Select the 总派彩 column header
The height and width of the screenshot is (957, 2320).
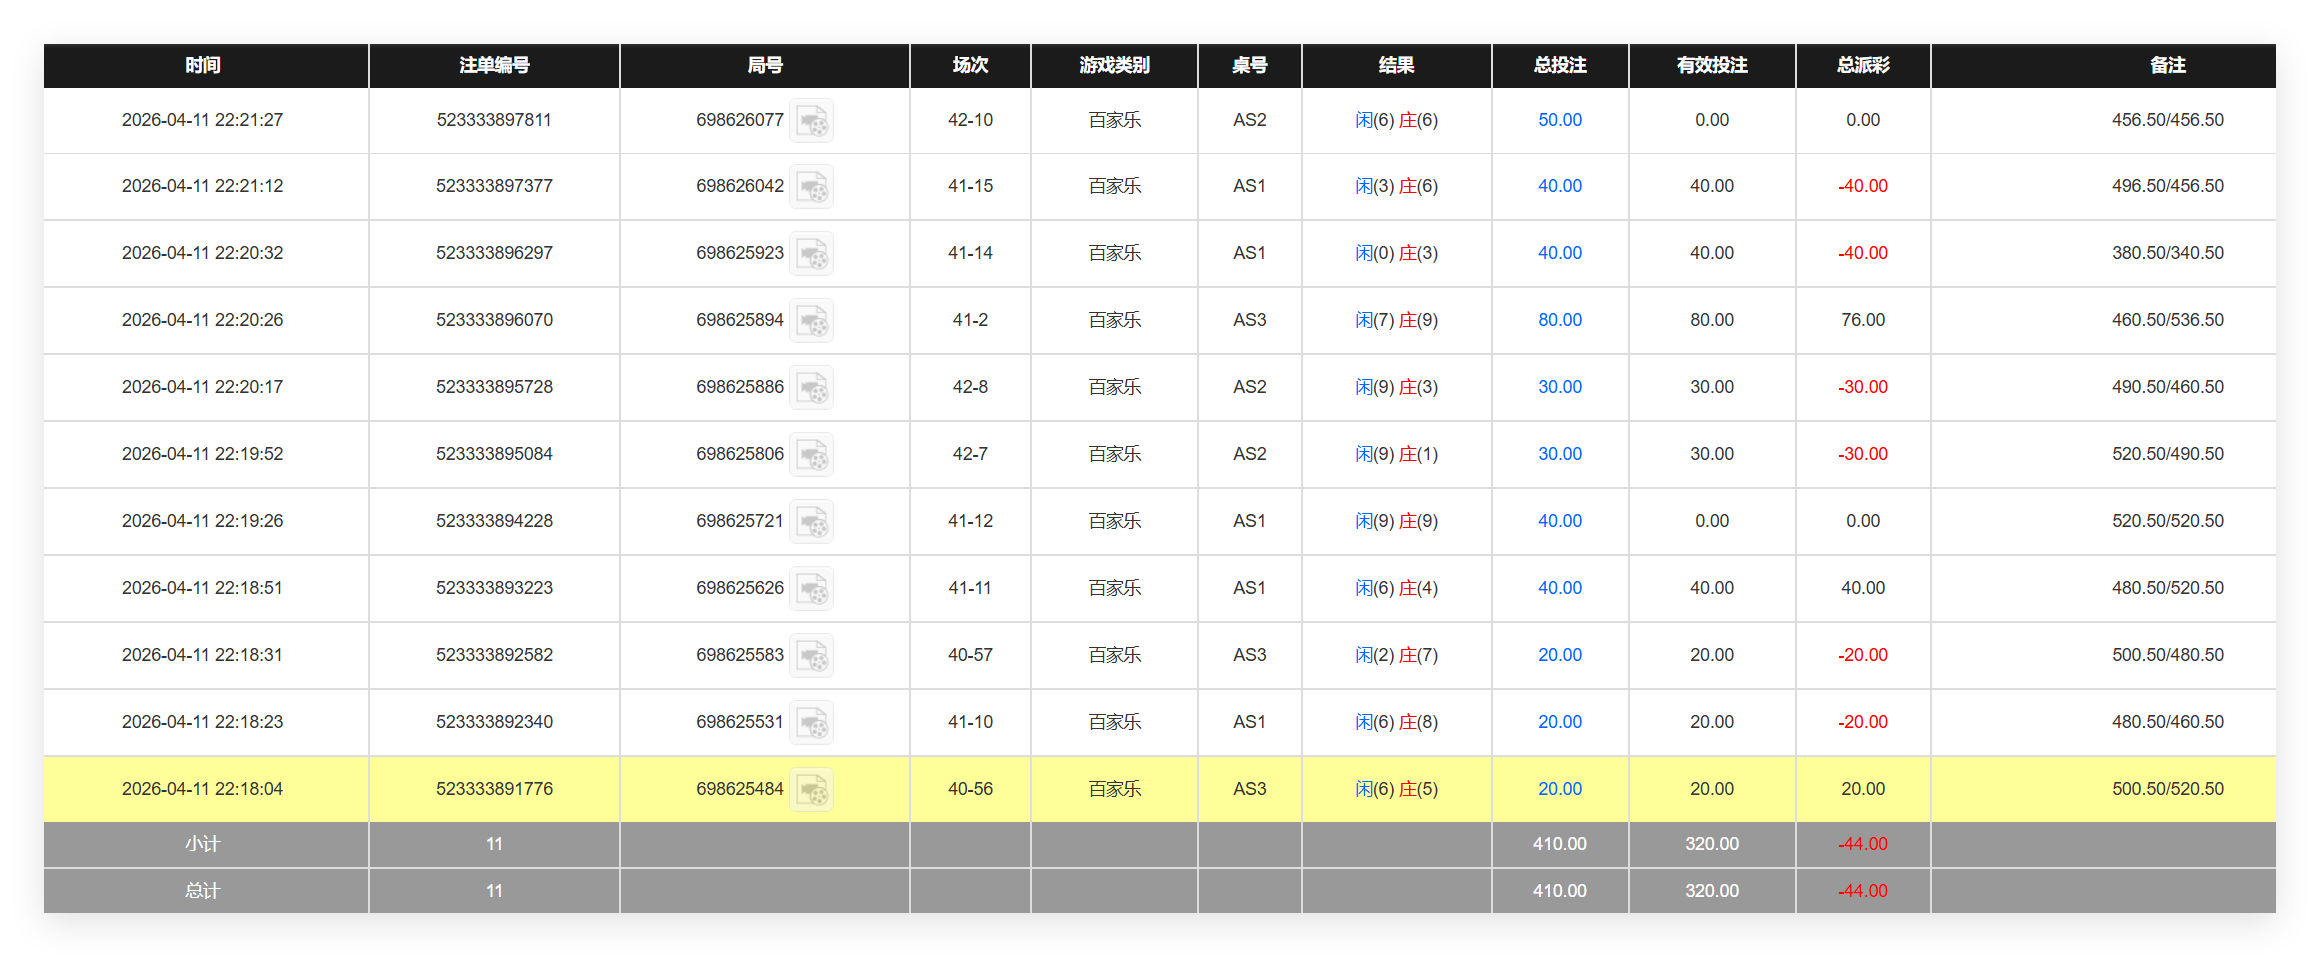click(1862, 65)
